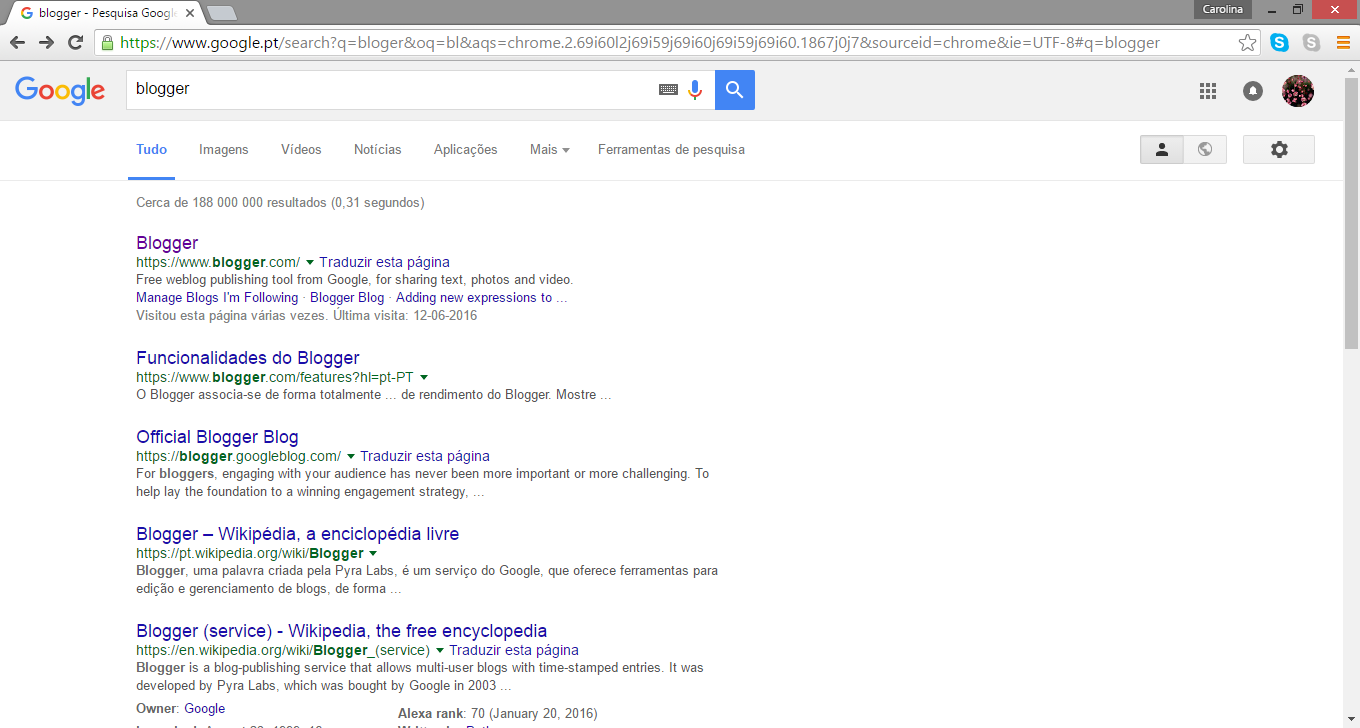Image resolution: width=1360 pixels, height=728 pixels.
Task: Switch to the Aplicações tab
Action: [466, 149]
